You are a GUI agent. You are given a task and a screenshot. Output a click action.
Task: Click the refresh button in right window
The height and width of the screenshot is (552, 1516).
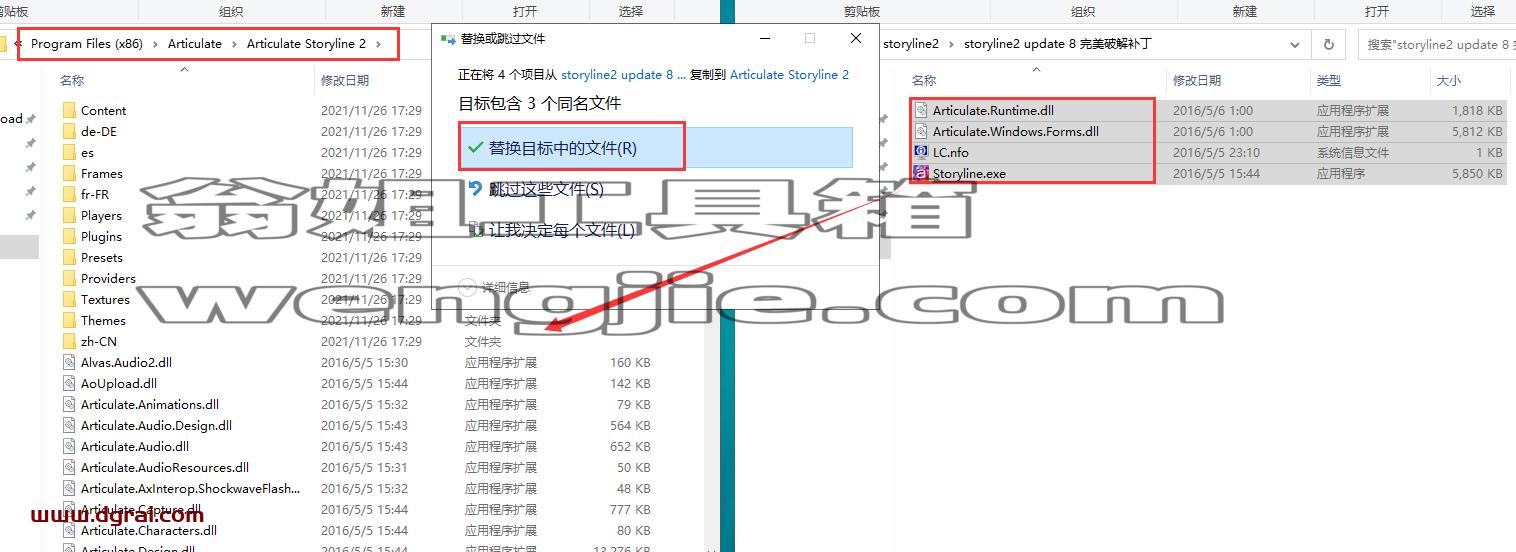1328,44
